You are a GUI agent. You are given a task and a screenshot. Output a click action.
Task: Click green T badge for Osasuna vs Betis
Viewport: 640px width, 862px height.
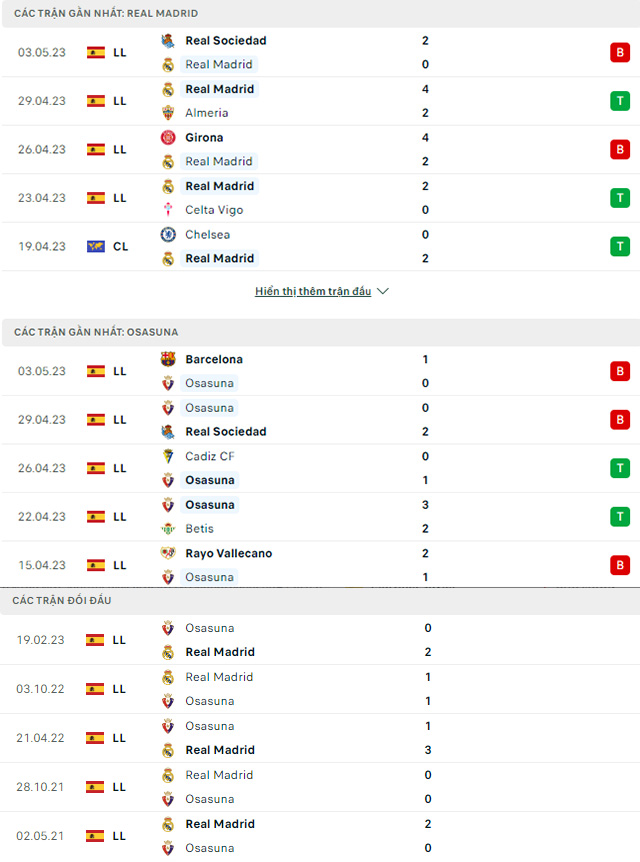click(x=620, y=517)
